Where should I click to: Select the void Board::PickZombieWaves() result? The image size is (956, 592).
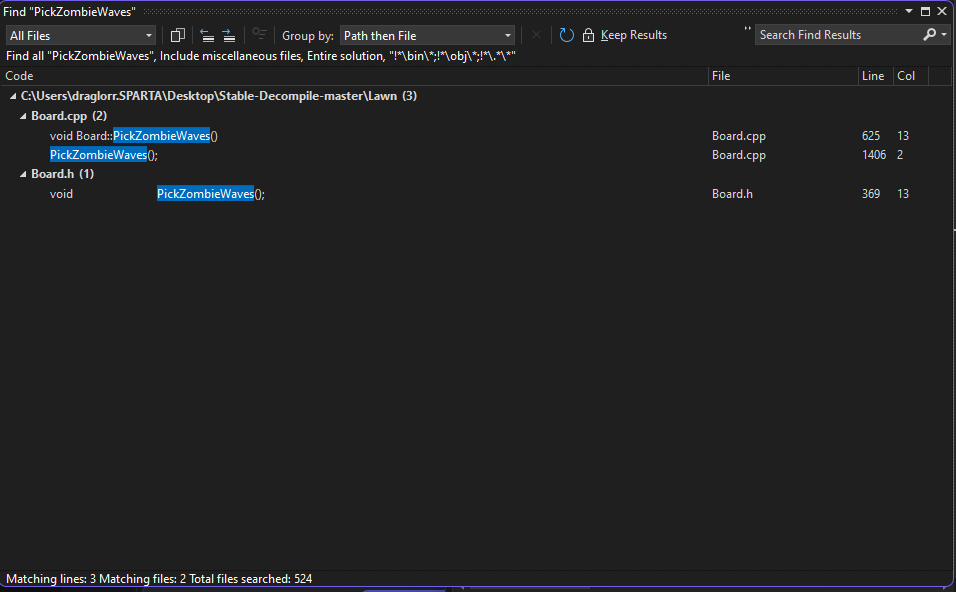coord(134,135)
